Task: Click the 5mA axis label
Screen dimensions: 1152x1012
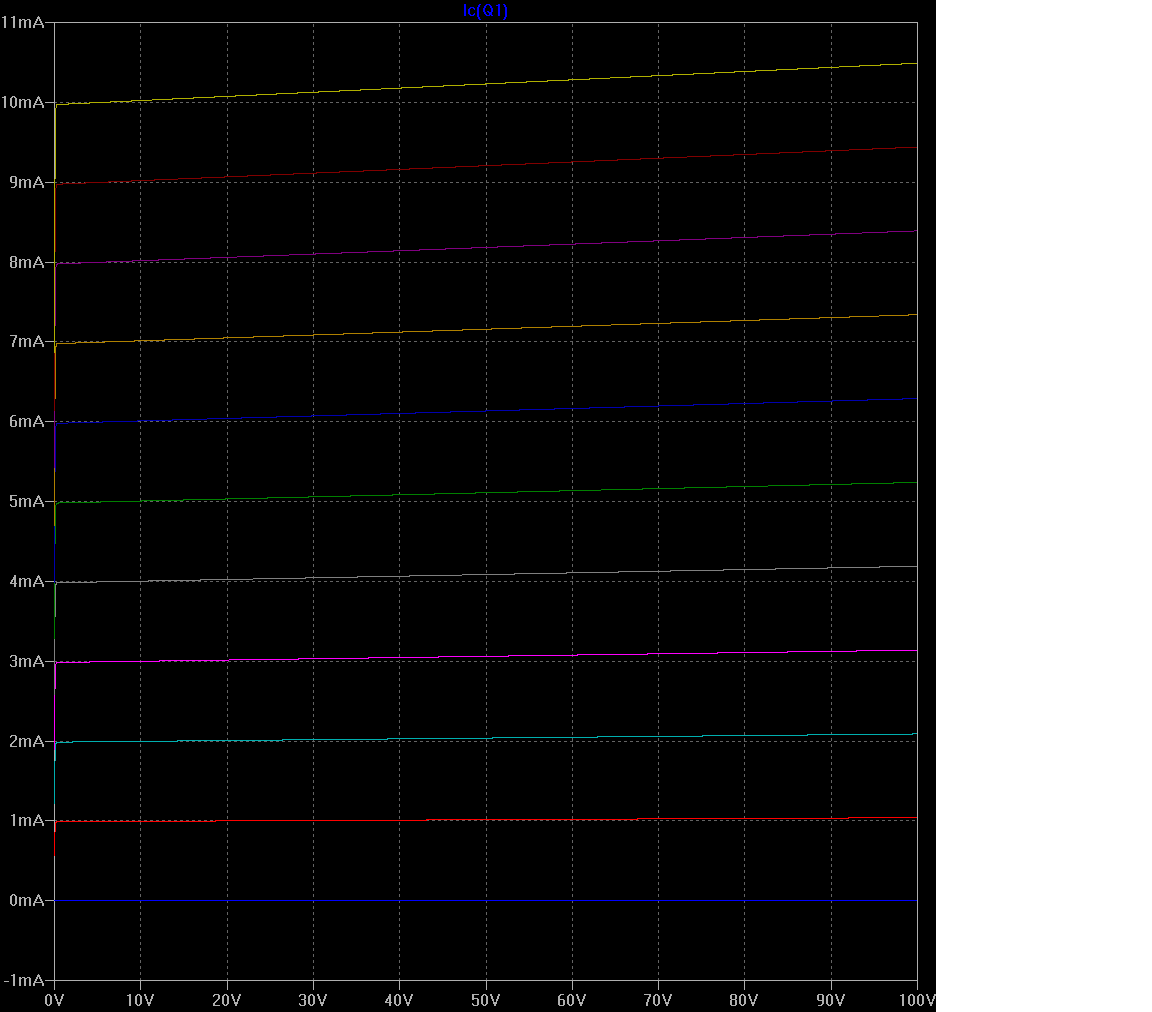Action: coord(26,501)
